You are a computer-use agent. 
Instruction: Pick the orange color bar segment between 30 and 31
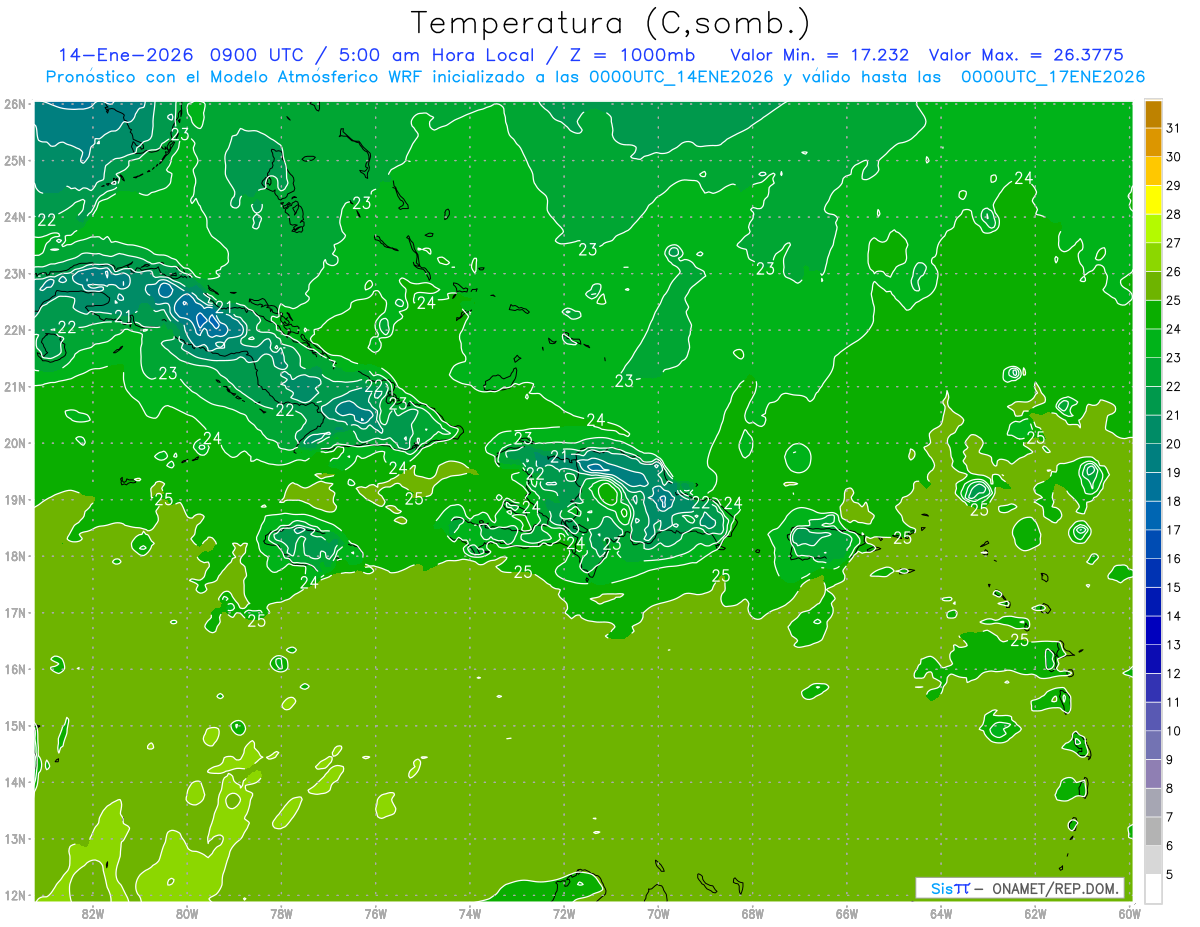pyautogui.click(x=1153, y=143)
